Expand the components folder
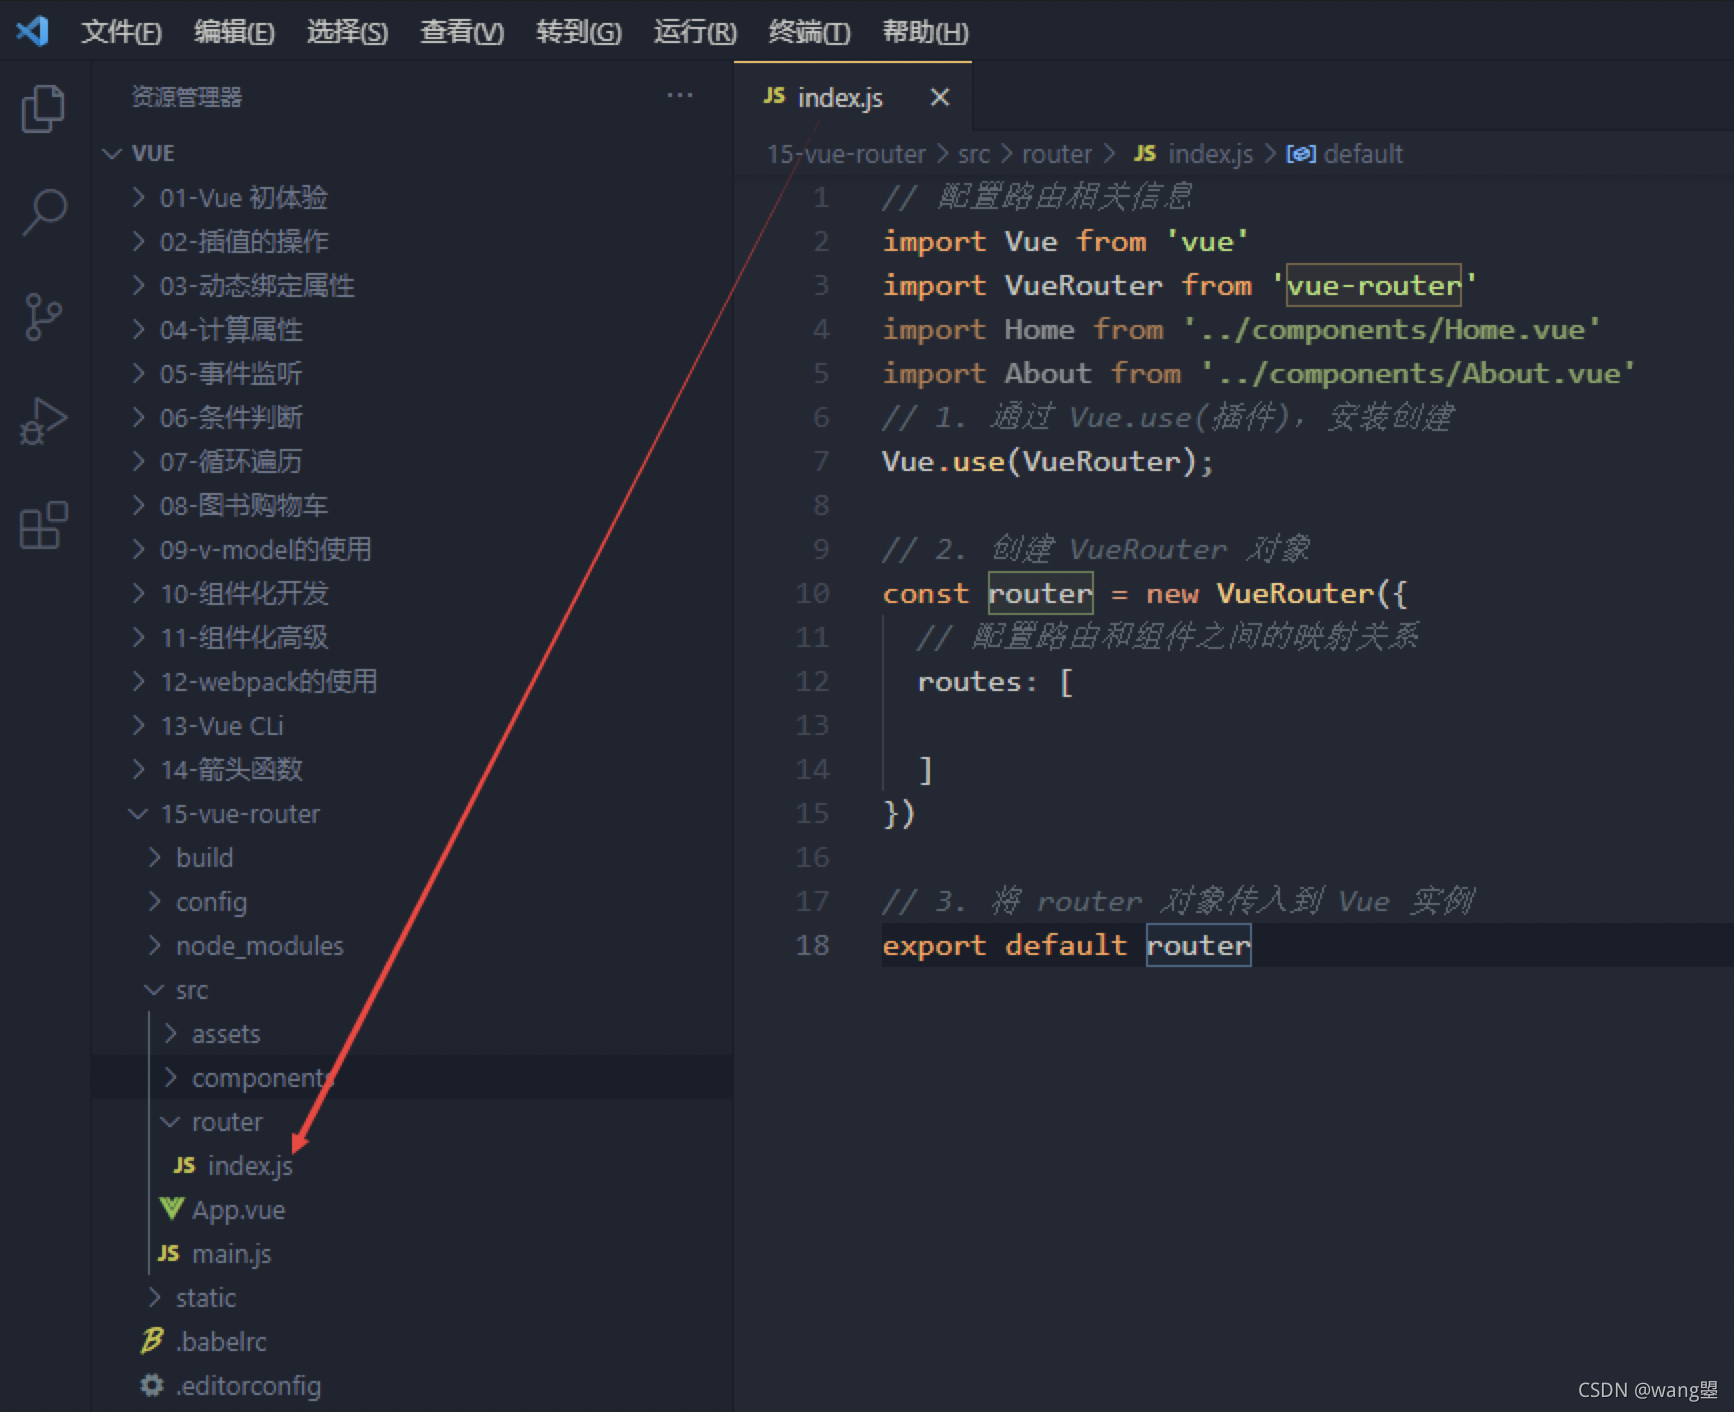 tap(170, 1077)
